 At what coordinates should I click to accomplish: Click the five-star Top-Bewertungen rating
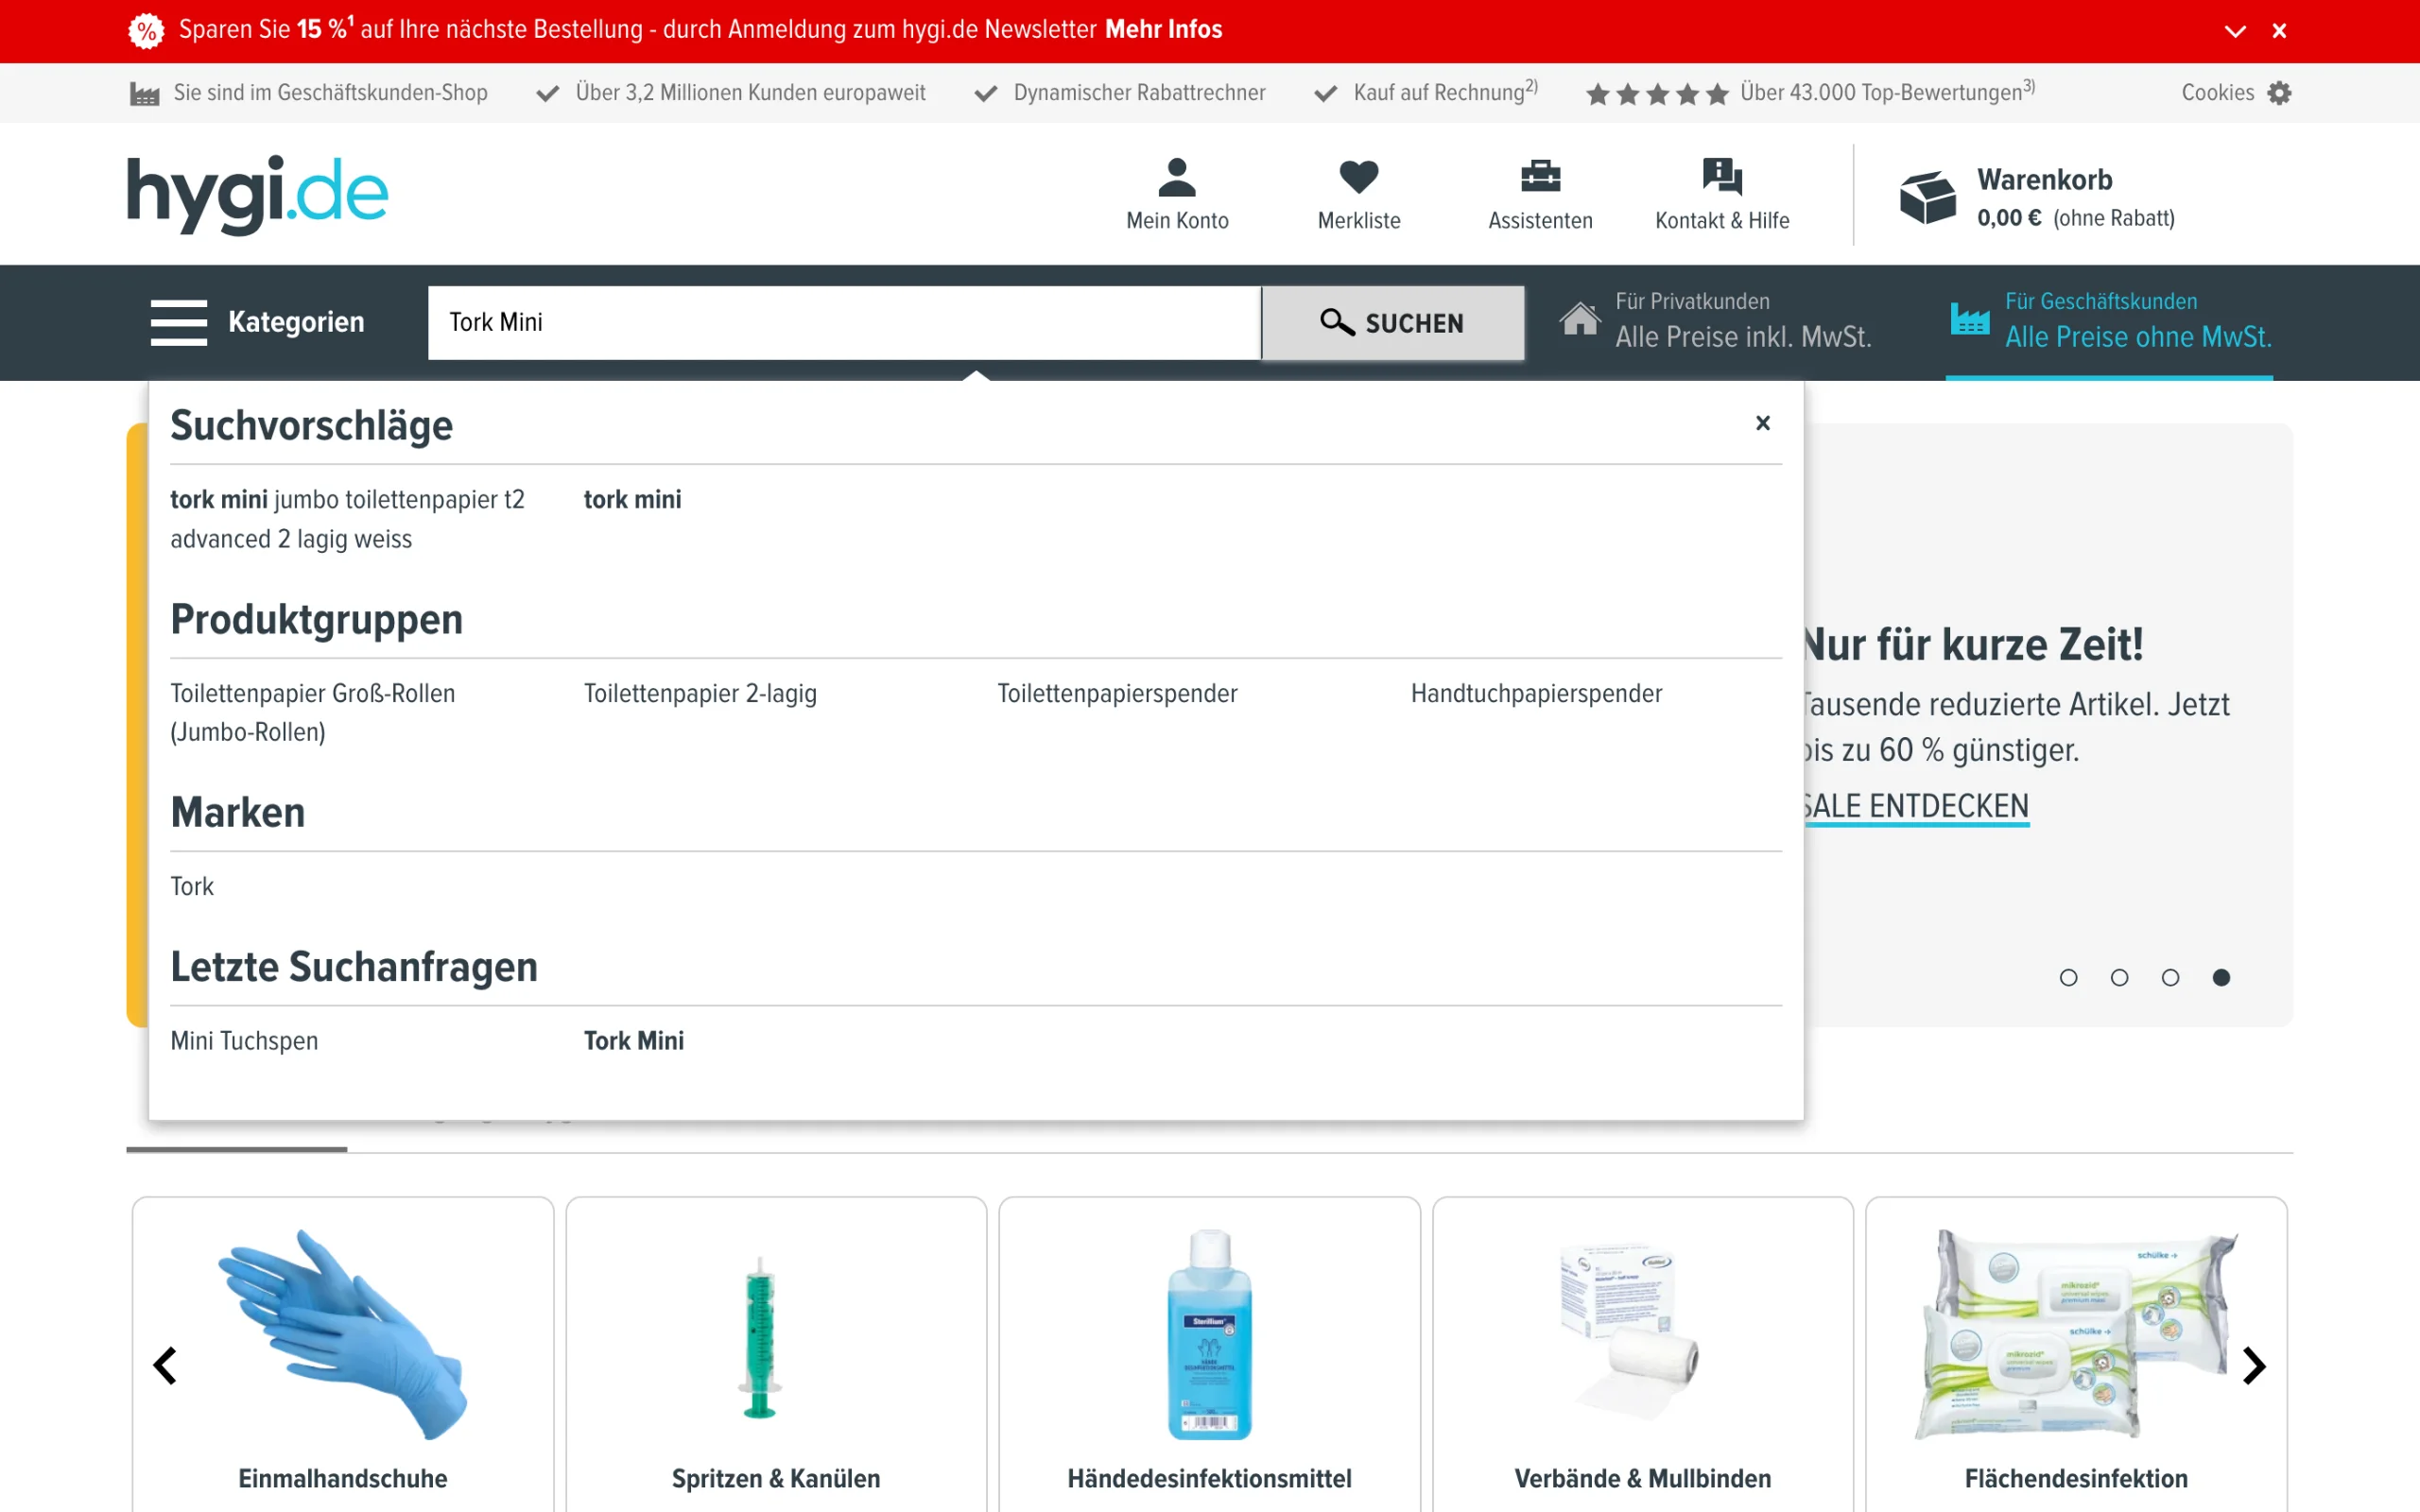click(1657, 94)
